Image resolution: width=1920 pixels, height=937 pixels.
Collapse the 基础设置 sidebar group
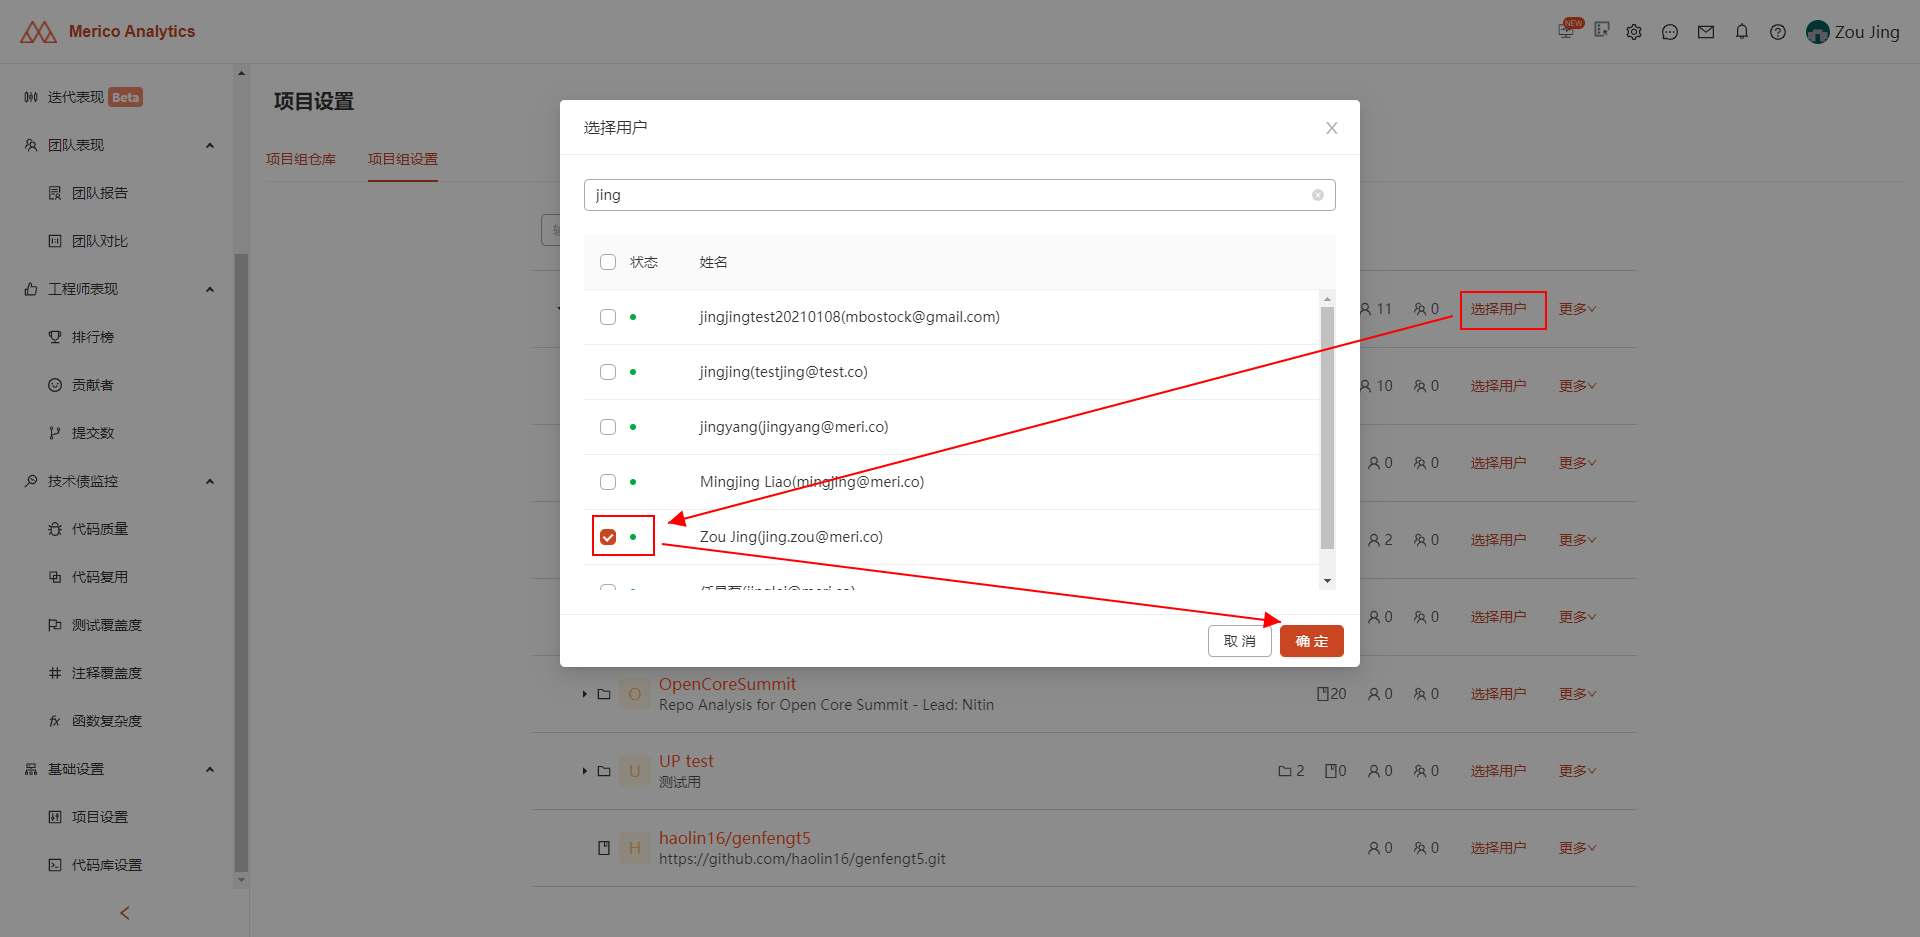pyautogui.click(x=210, y=769)
